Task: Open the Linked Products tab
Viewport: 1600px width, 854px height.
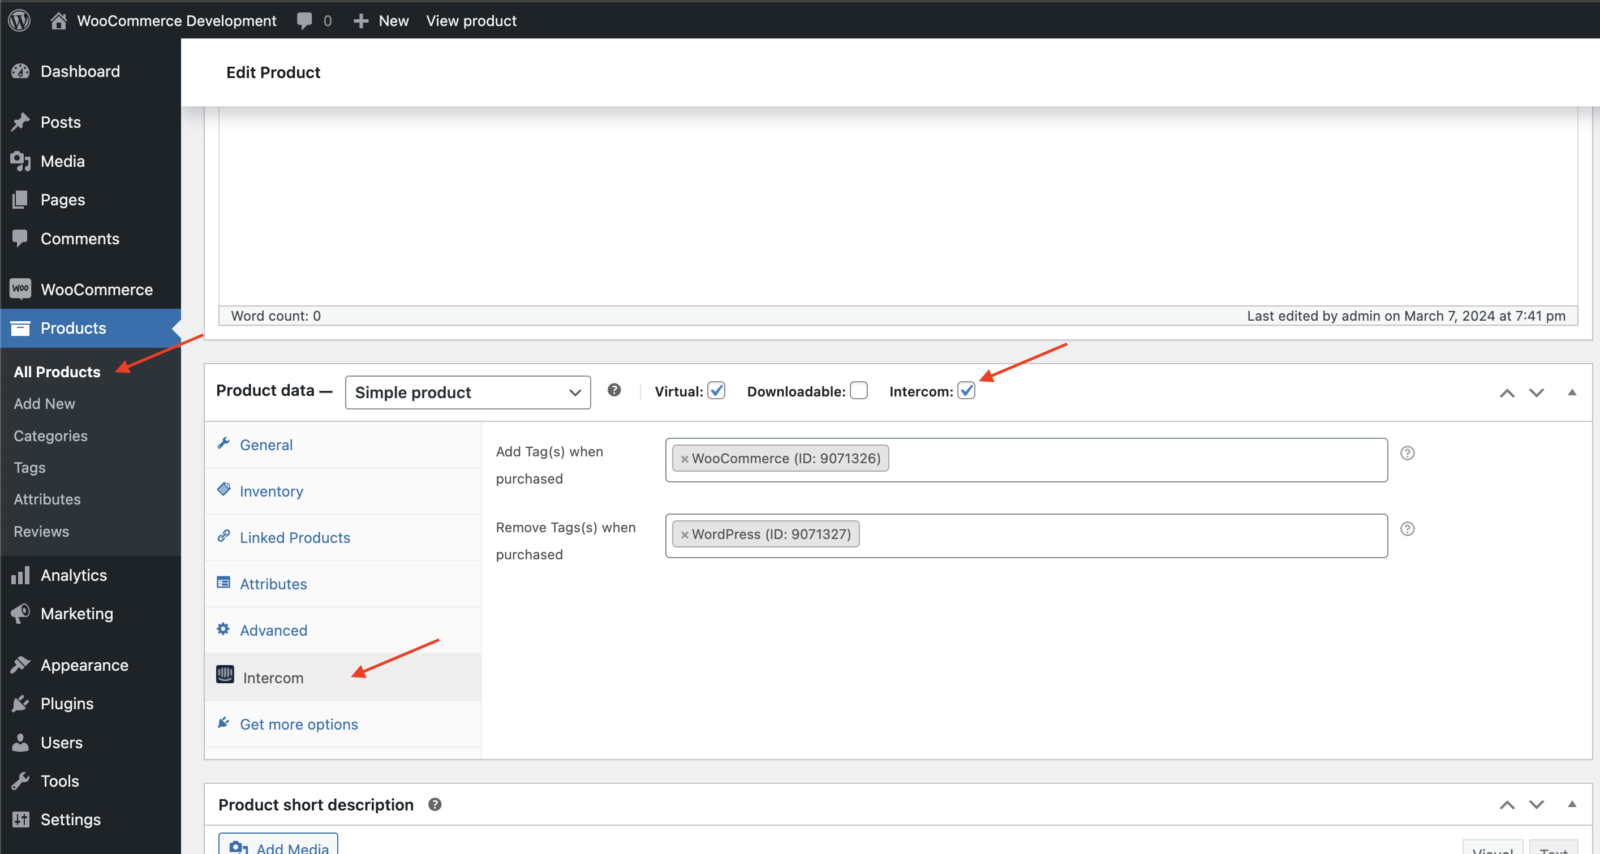Action: click(x=295, y=538)
